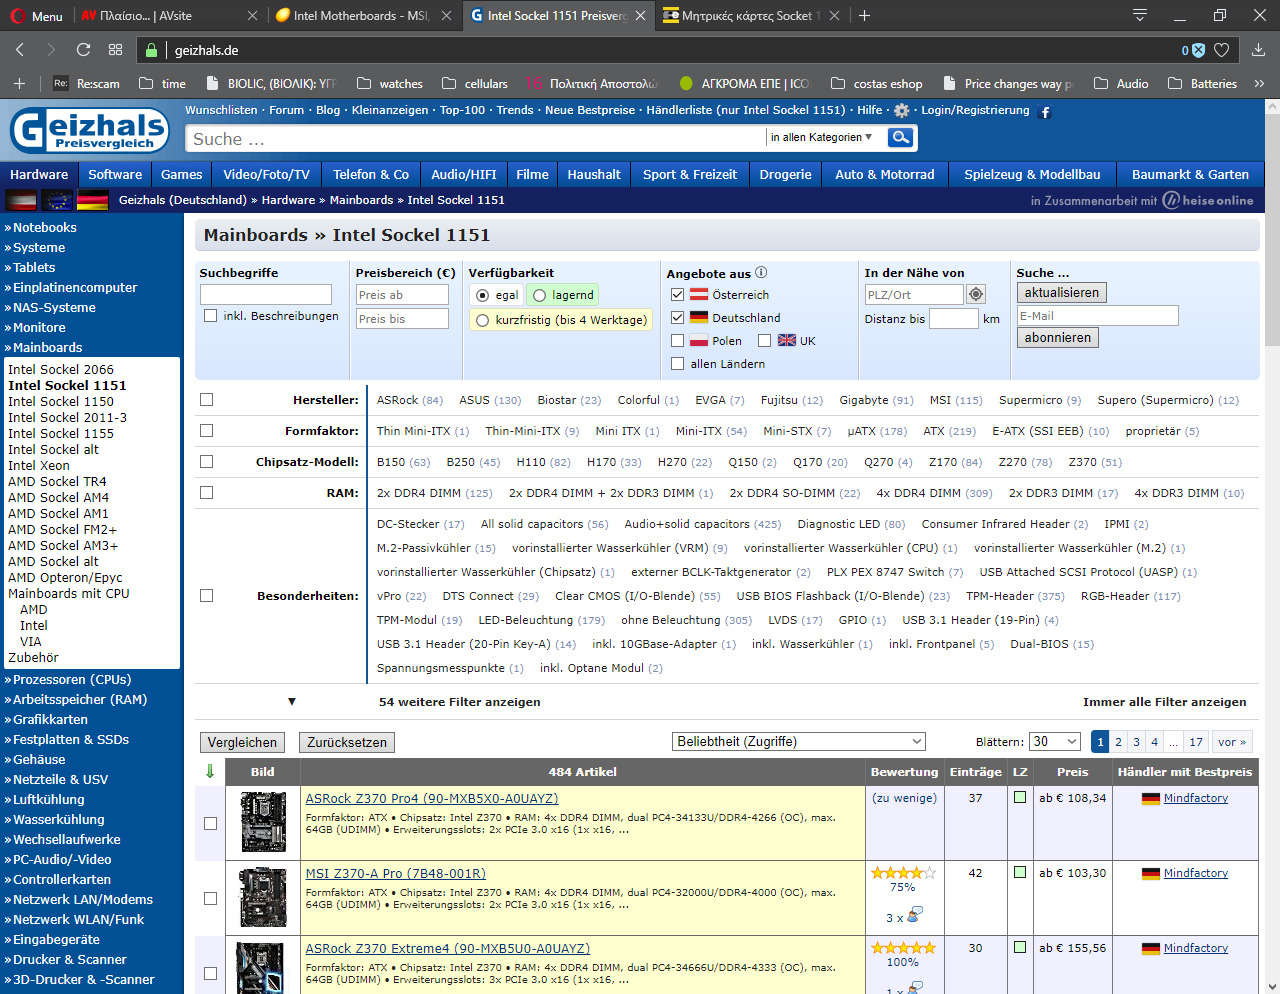Select the German flag in breadcrumb bar
Screen dimensions: 1280x994
(x=92, y=201)
